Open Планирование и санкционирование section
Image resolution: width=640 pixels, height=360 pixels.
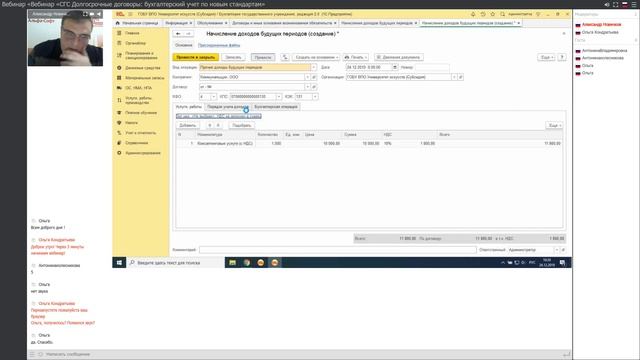click(x=141, y=56)
